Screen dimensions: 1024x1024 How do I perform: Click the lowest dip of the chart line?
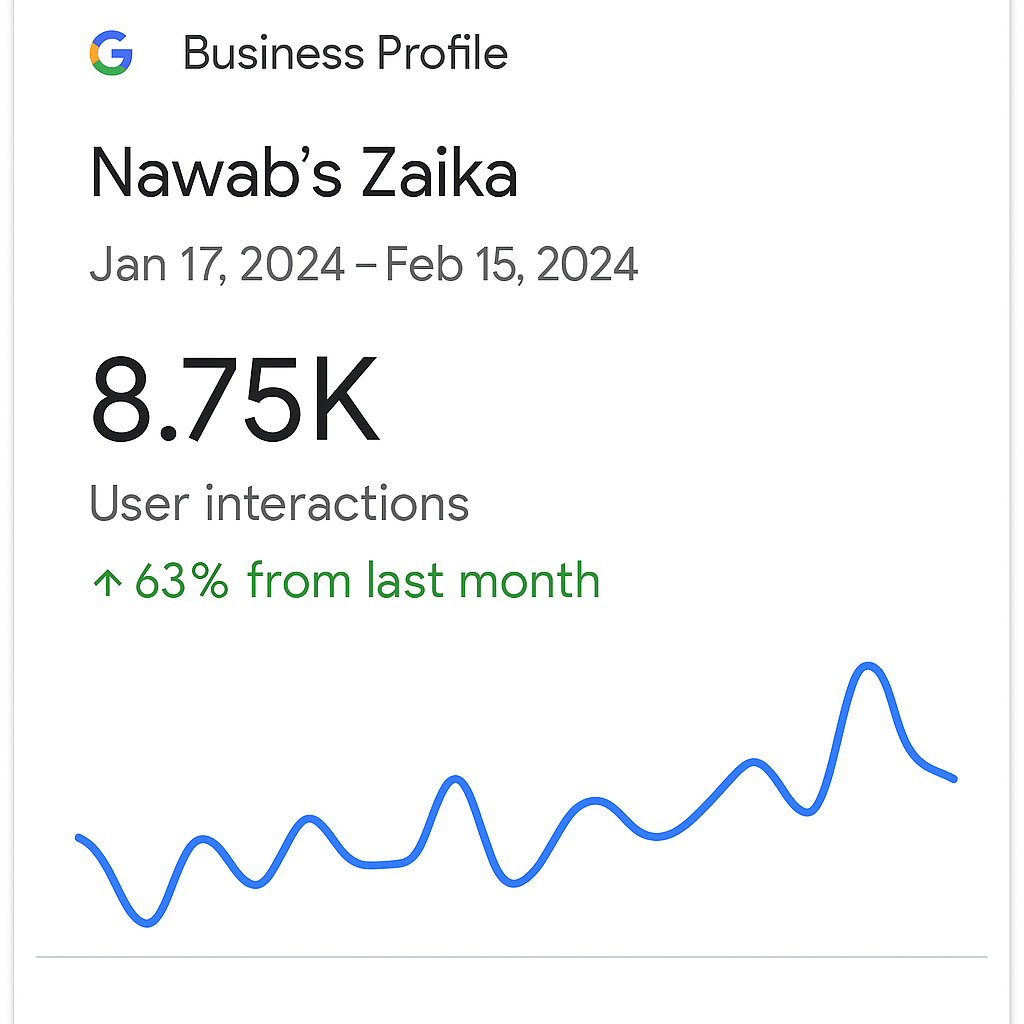tap(147, 923)
